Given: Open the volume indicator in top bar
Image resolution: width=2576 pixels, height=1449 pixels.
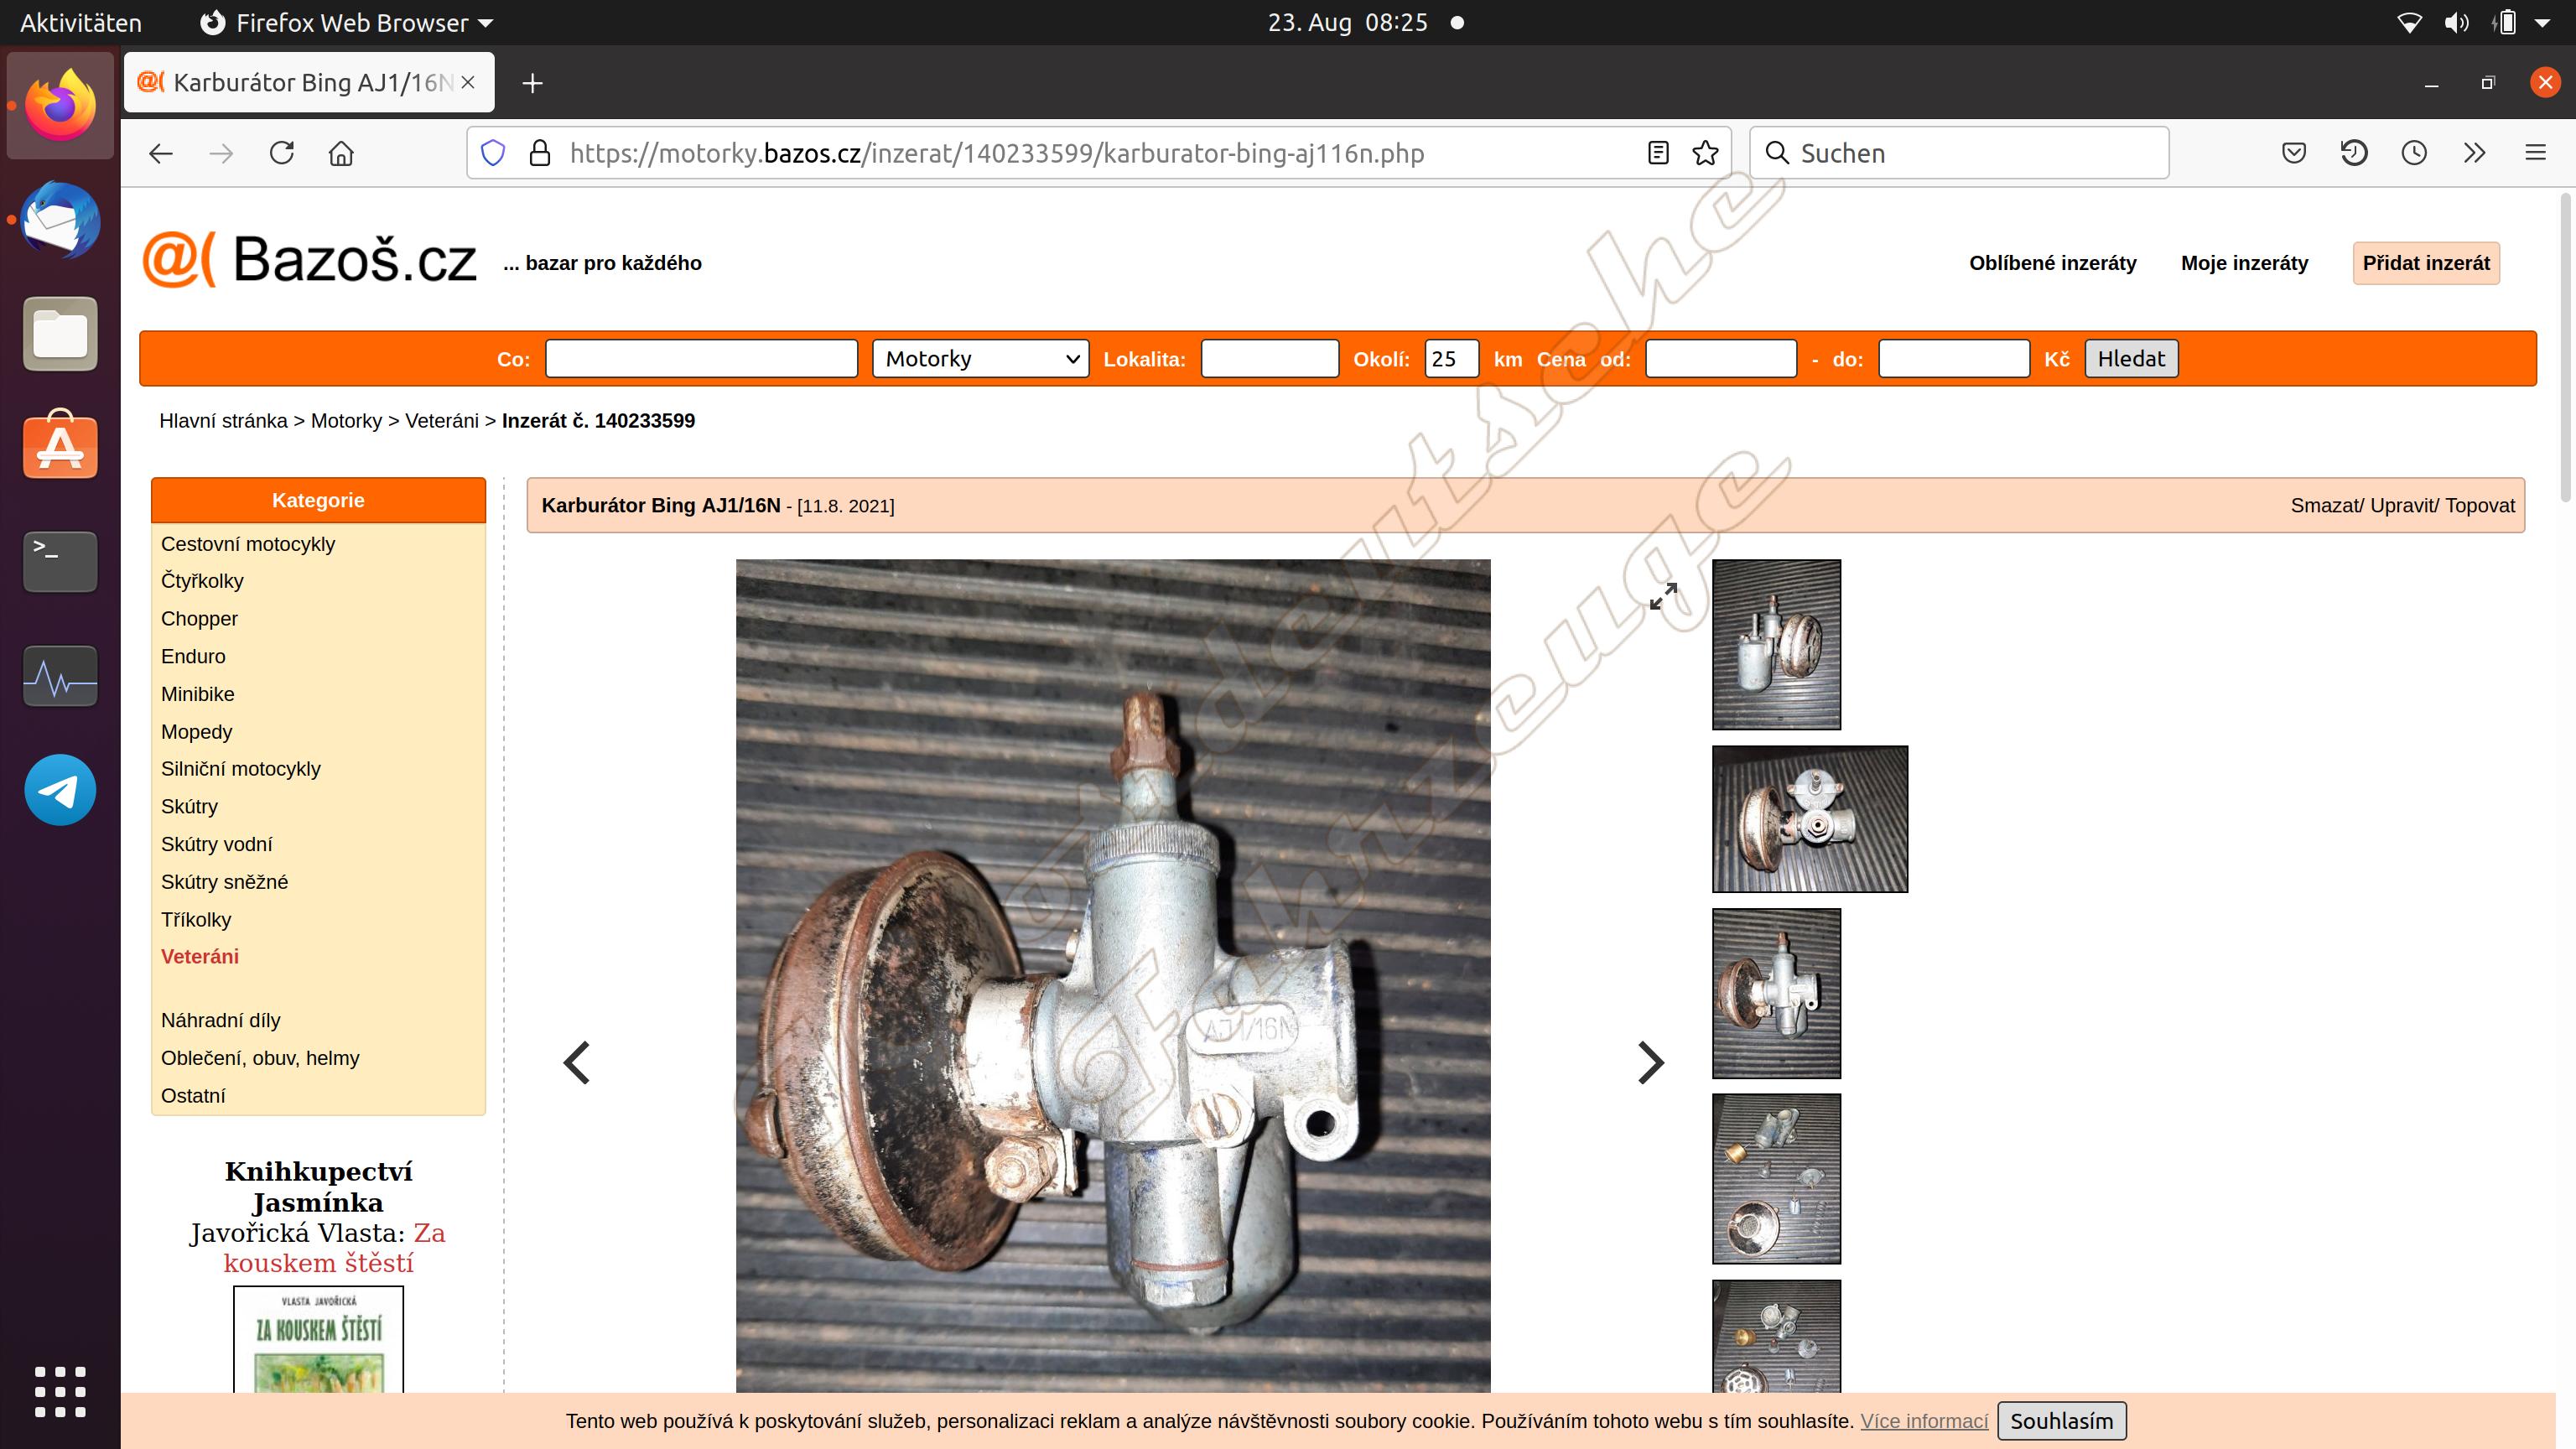Looking at the screenshot, I should pyautogui.click(x=2456, y=22).
